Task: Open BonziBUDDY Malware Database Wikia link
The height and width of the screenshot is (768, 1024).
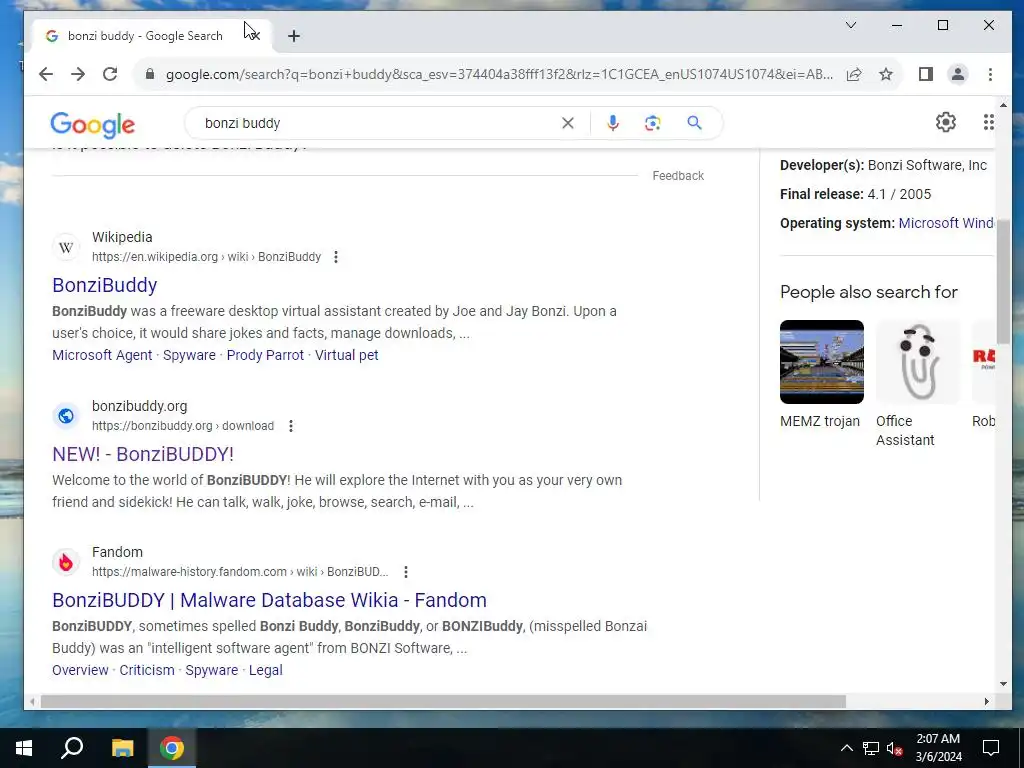Action: pos(269,600)
